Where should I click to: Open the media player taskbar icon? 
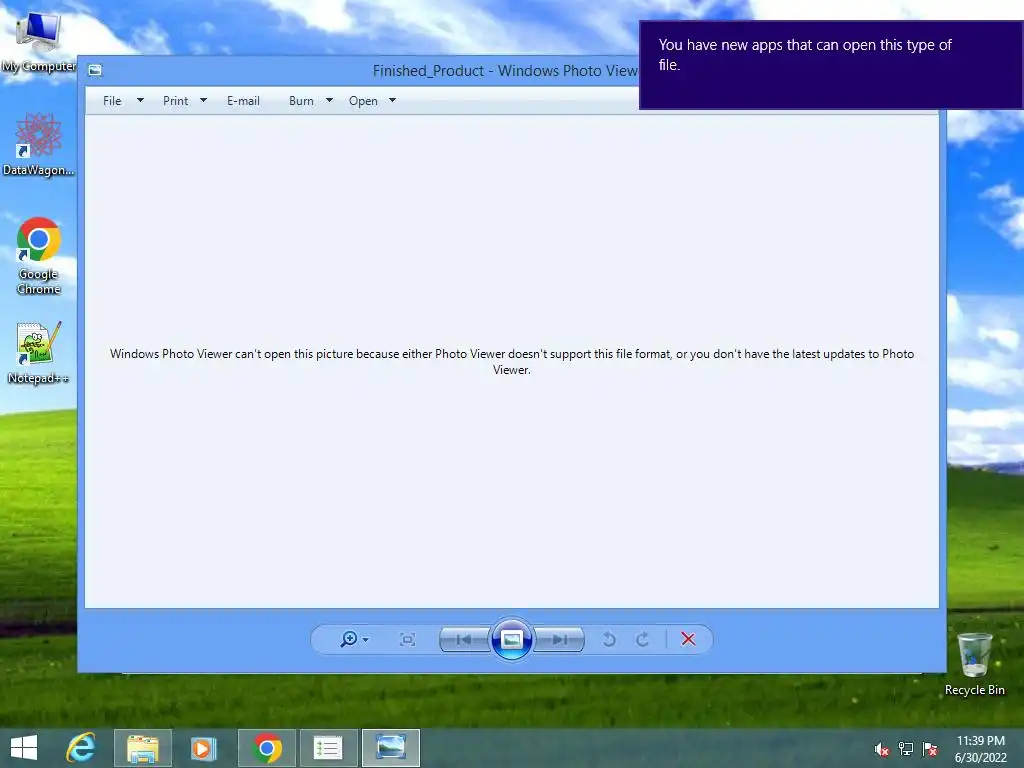pyautogui.click(x=203, y=748)
